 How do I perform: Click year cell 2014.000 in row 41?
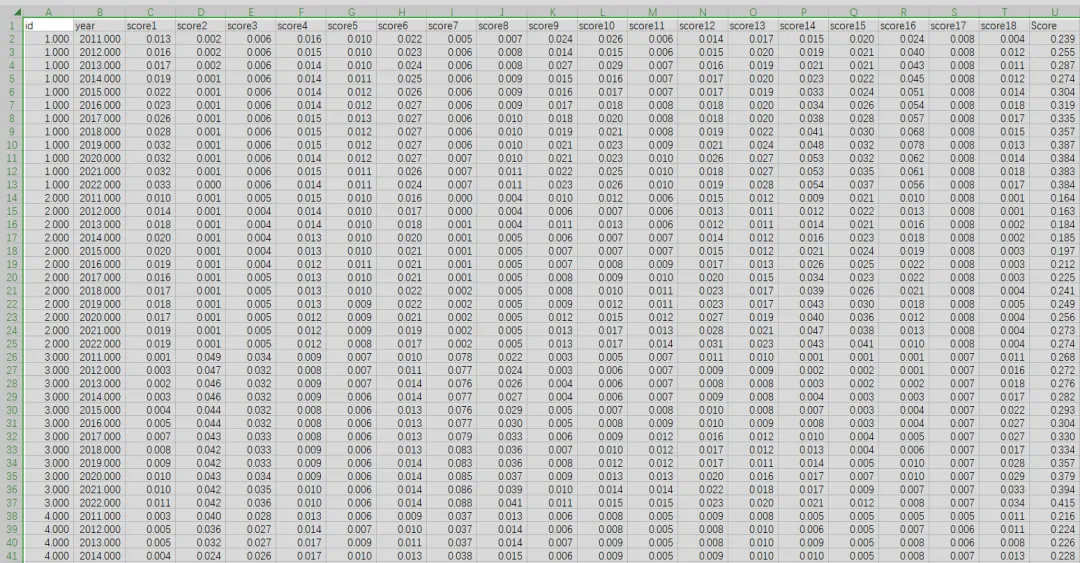coord(98,555)
